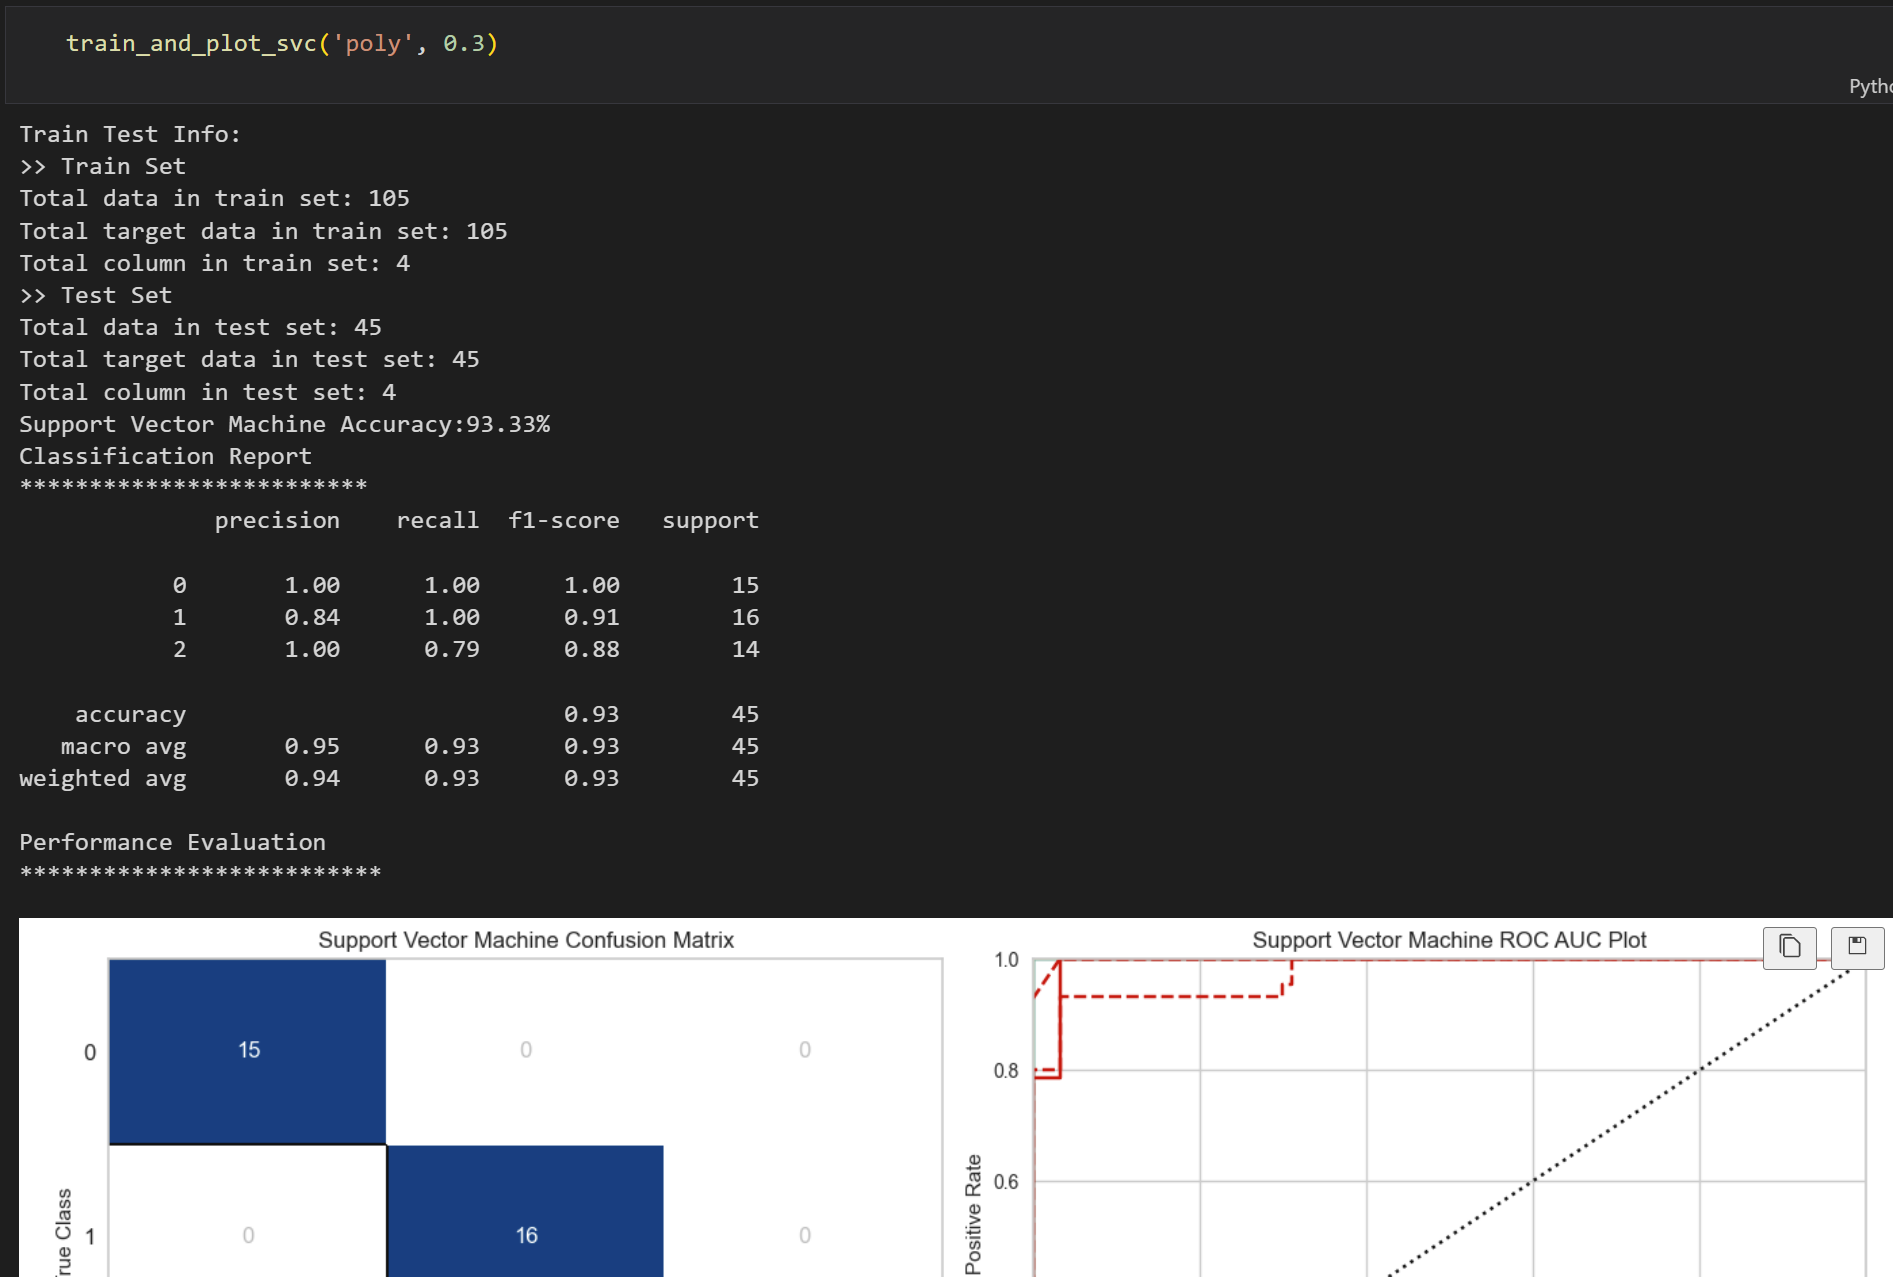Select 'Total column in train set: 4'
This screenshot has height=1277, width=1893.
pos(214,263)
